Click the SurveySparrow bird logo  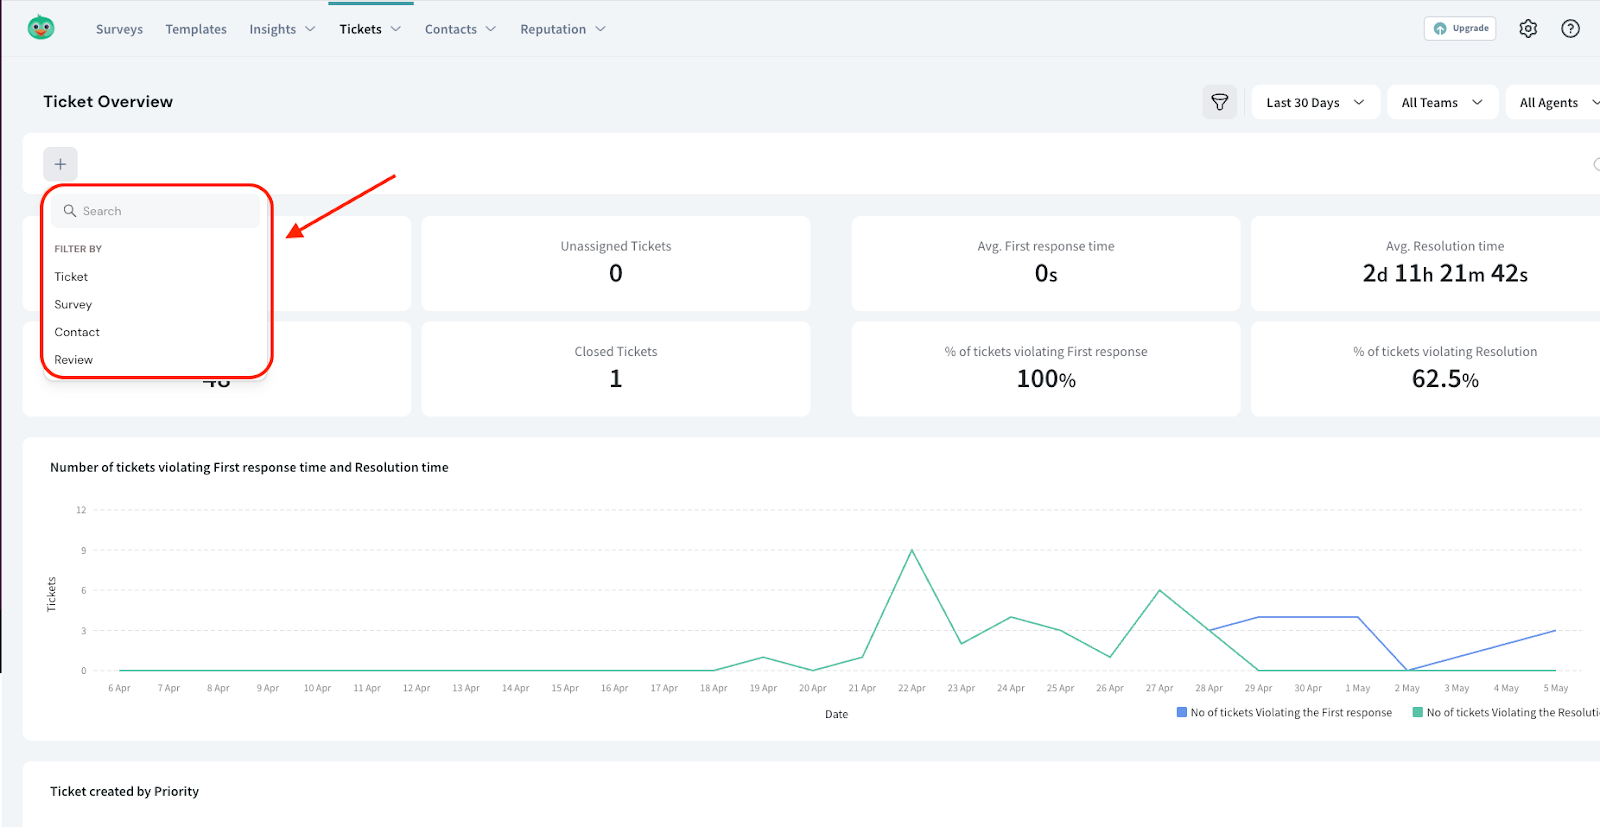click(41, 28)
